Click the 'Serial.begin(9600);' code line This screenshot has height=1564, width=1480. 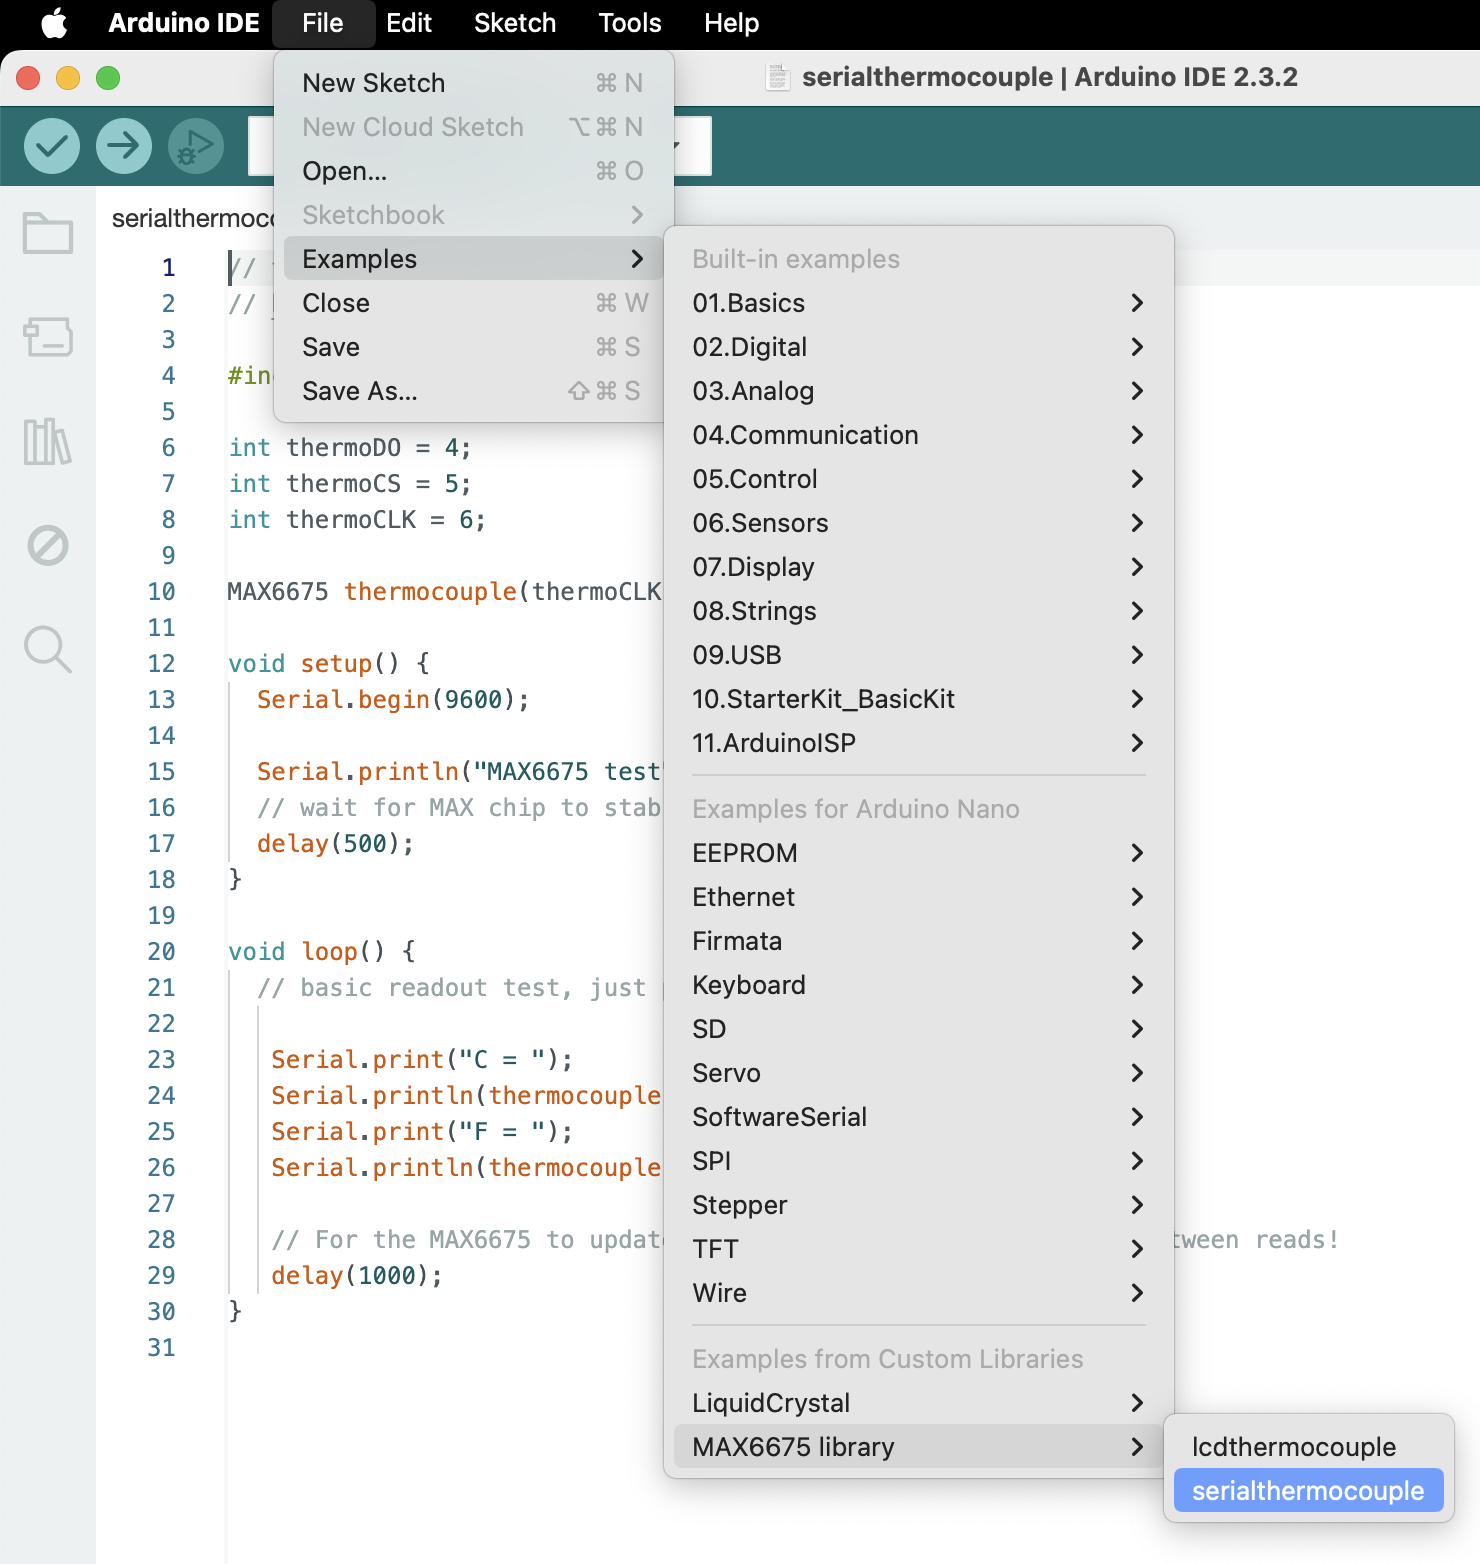tap(392, 699)
